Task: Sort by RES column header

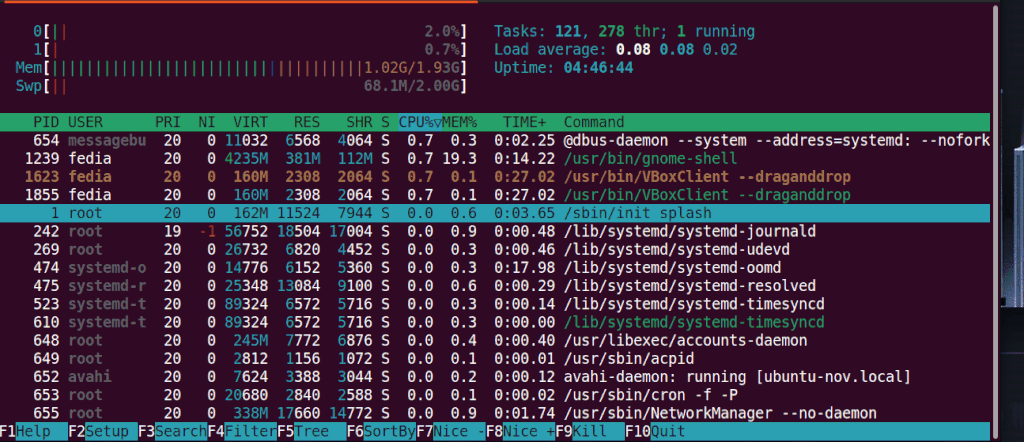Action: (x=307, y=122)
